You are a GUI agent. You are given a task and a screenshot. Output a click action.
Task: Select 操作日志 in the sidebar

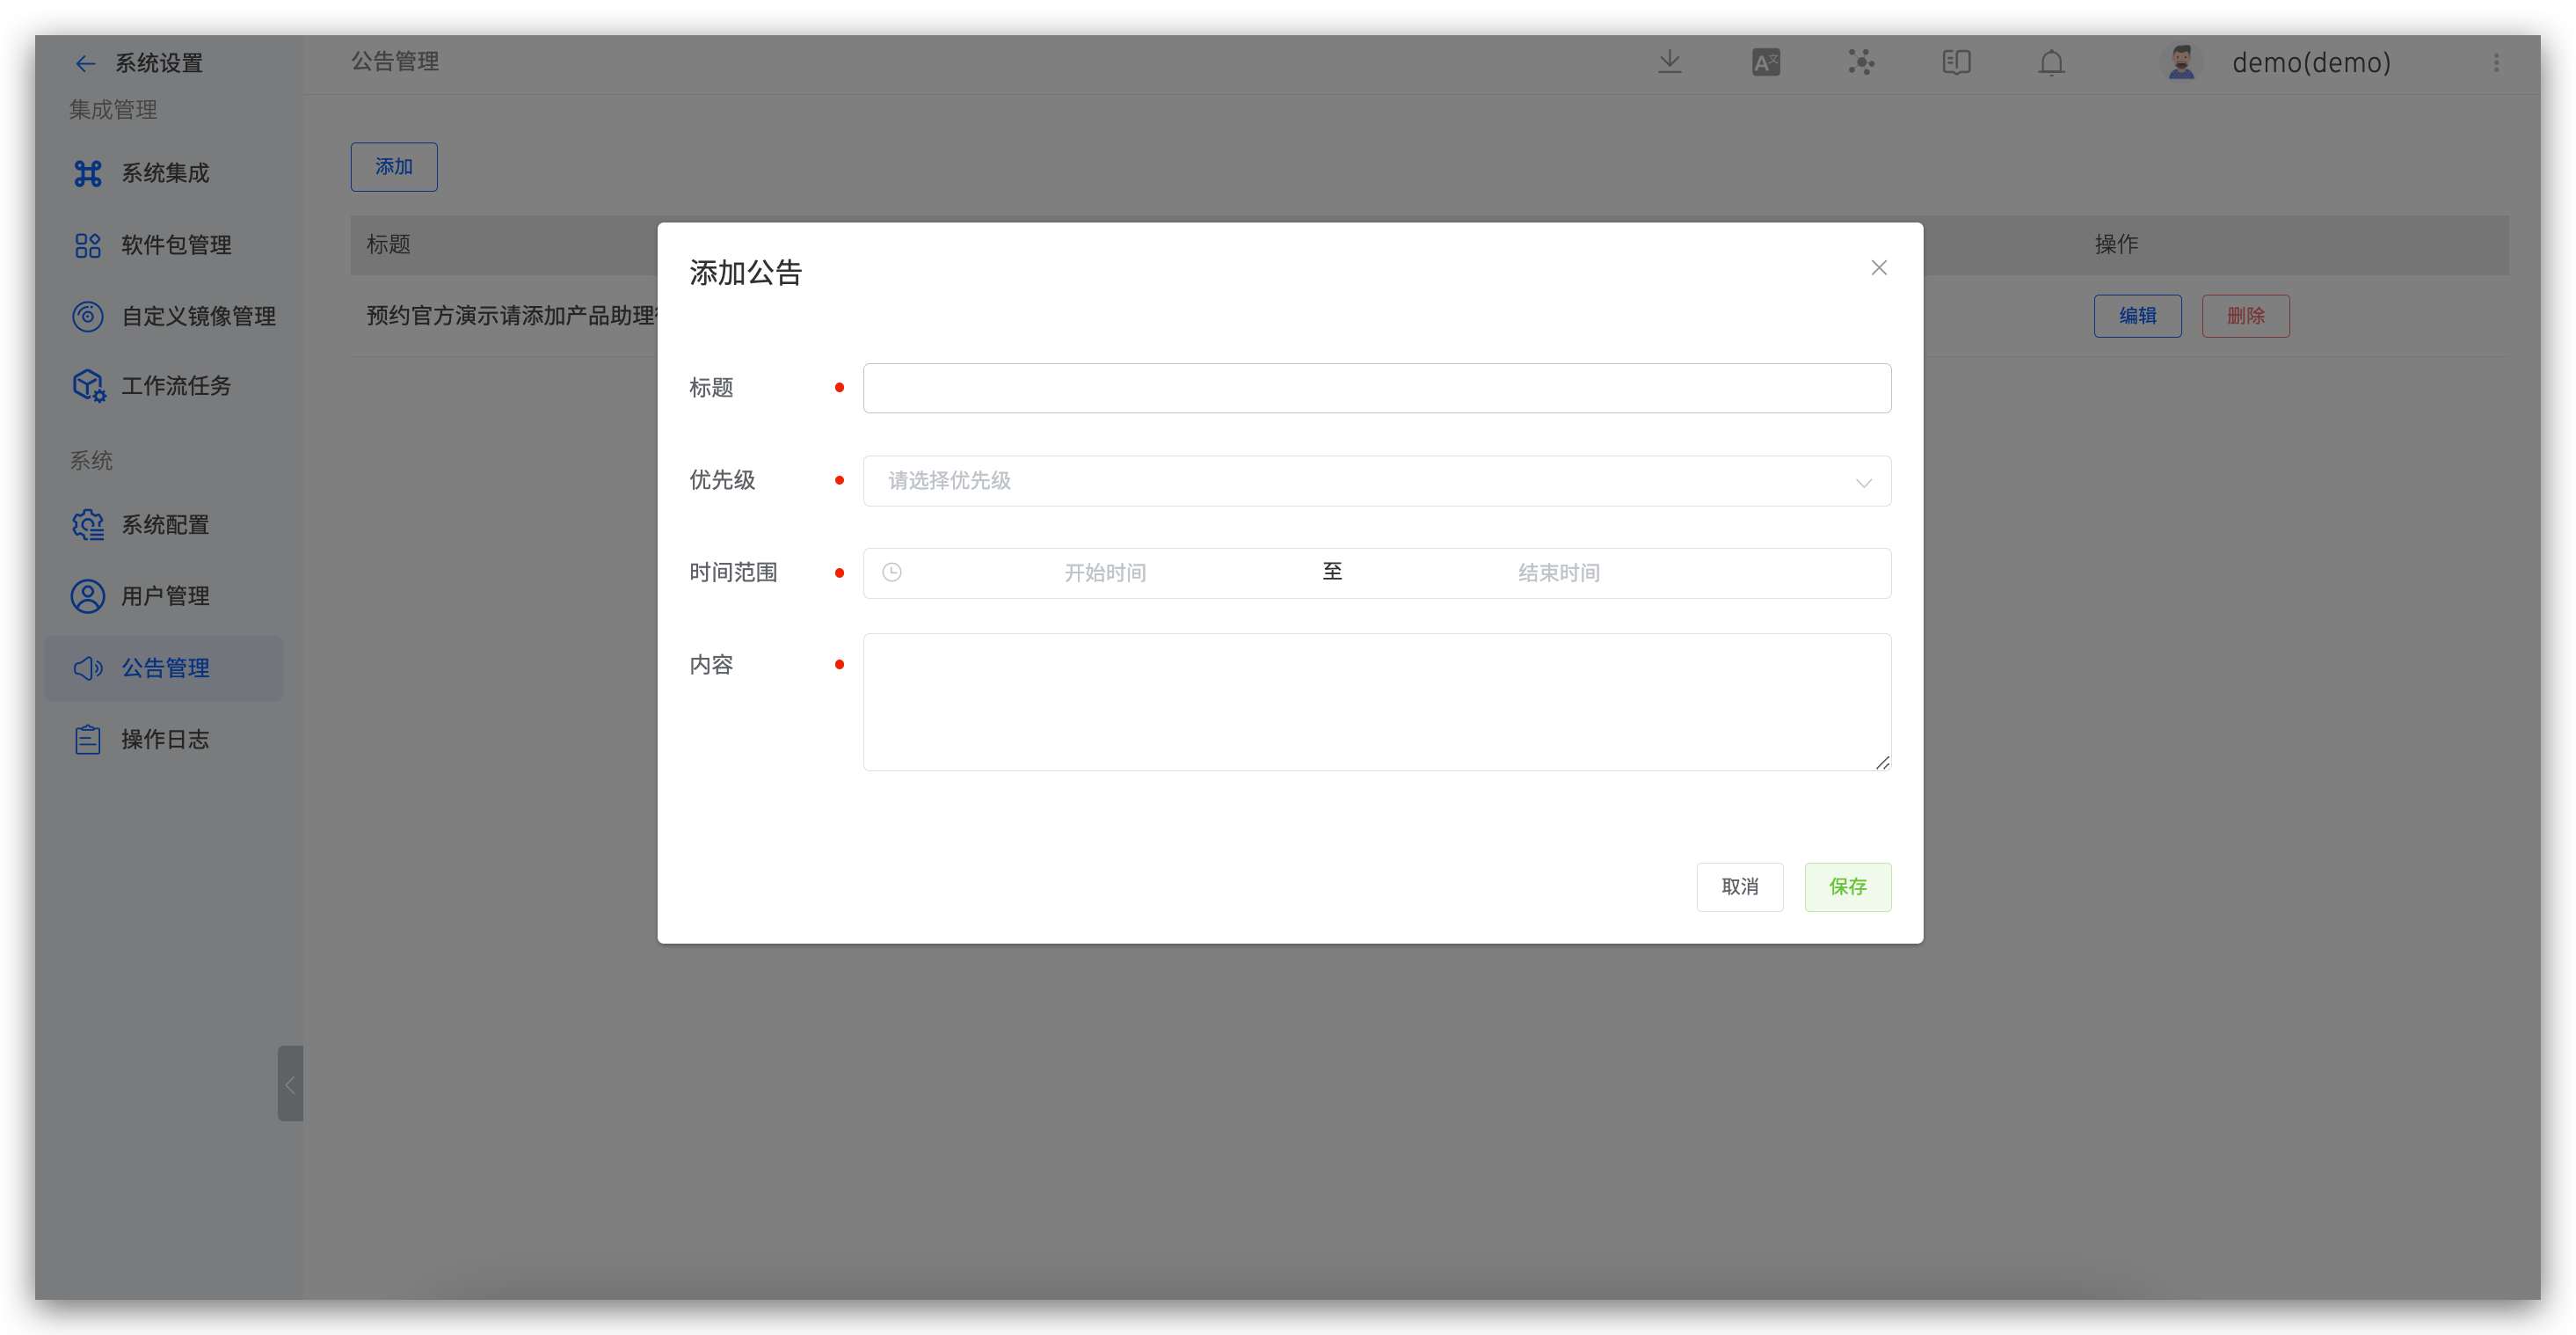click(x=165, y=739)
